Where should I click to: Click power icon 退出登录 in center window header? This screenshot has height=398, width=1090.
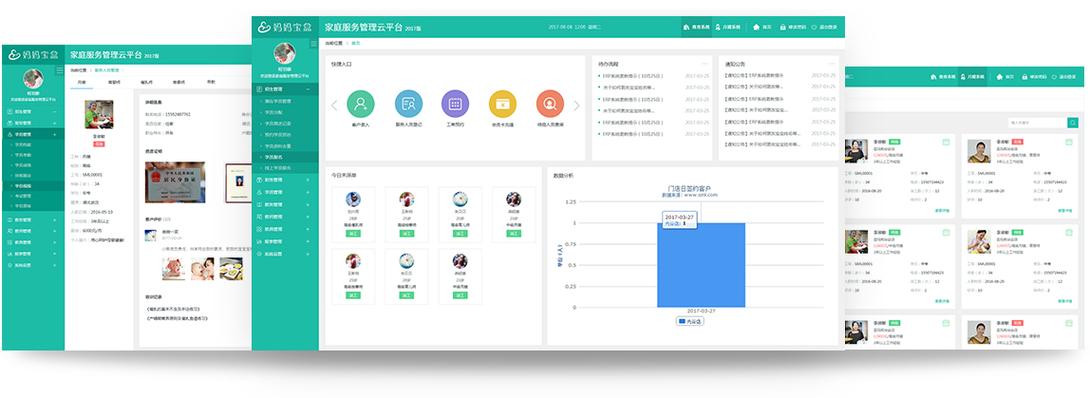coord(814,27)
